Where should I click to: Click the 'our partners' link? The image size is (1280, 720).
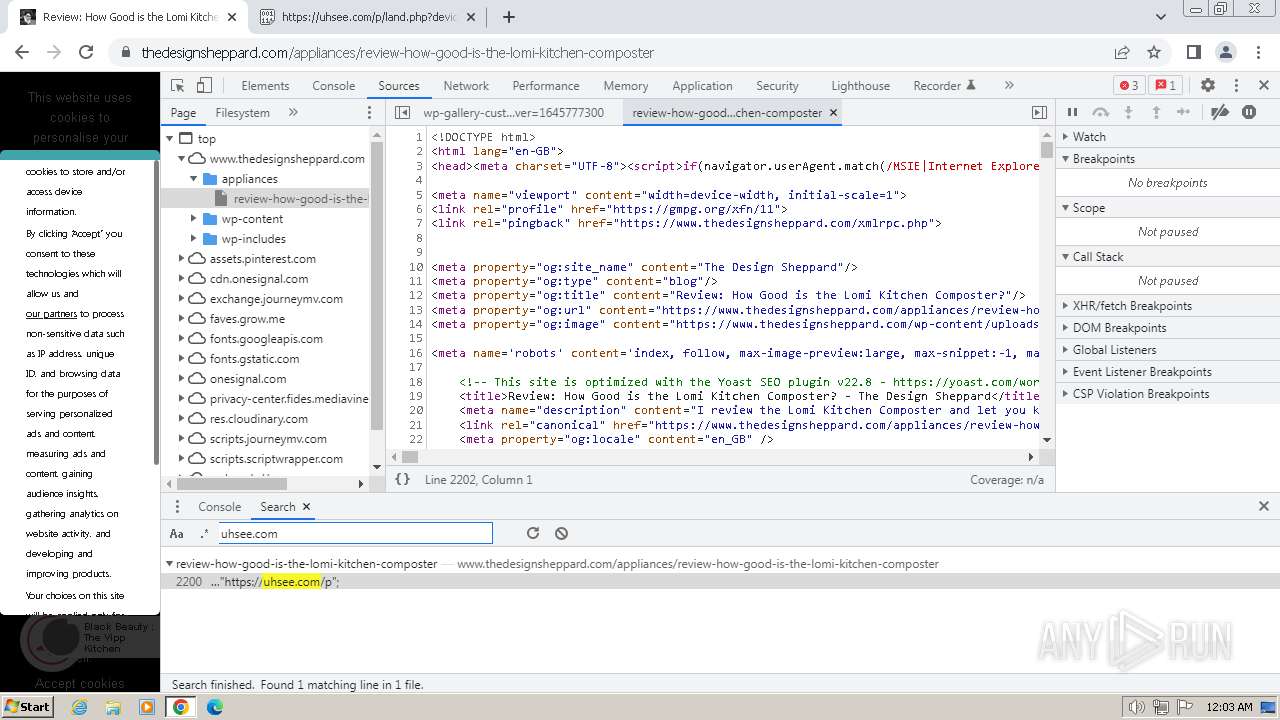(x=51, y=314)
